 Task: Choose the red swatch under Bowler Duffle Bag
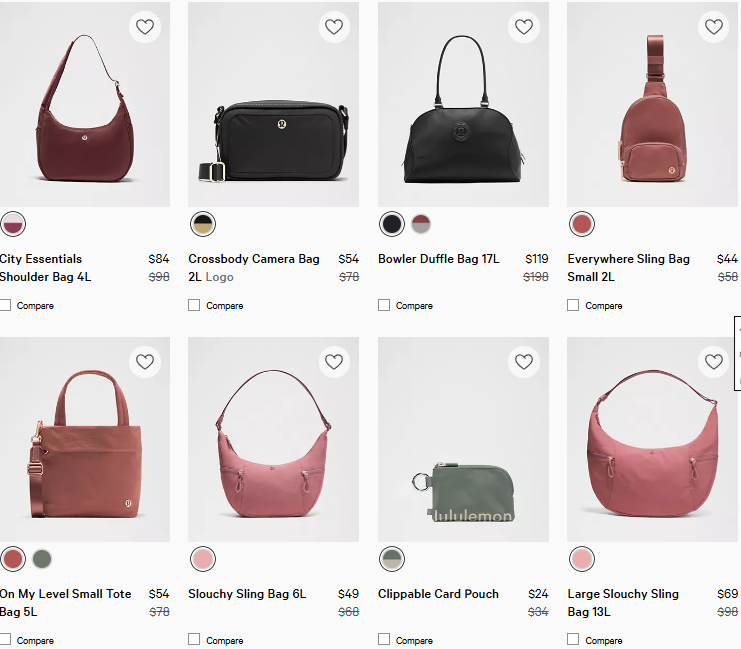pos(421,223)
